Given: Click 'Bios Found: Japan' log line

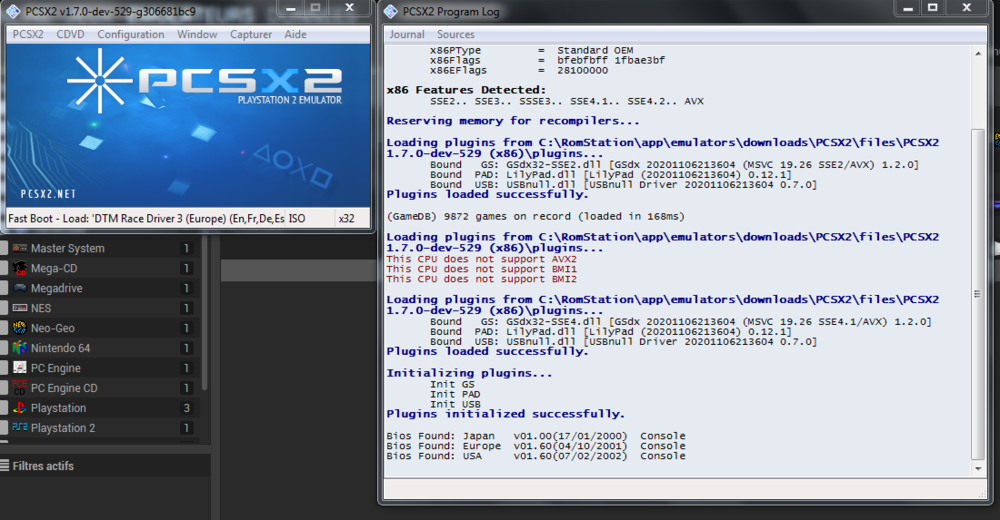Looking at the screenshot, I should [x=536, y=436].
